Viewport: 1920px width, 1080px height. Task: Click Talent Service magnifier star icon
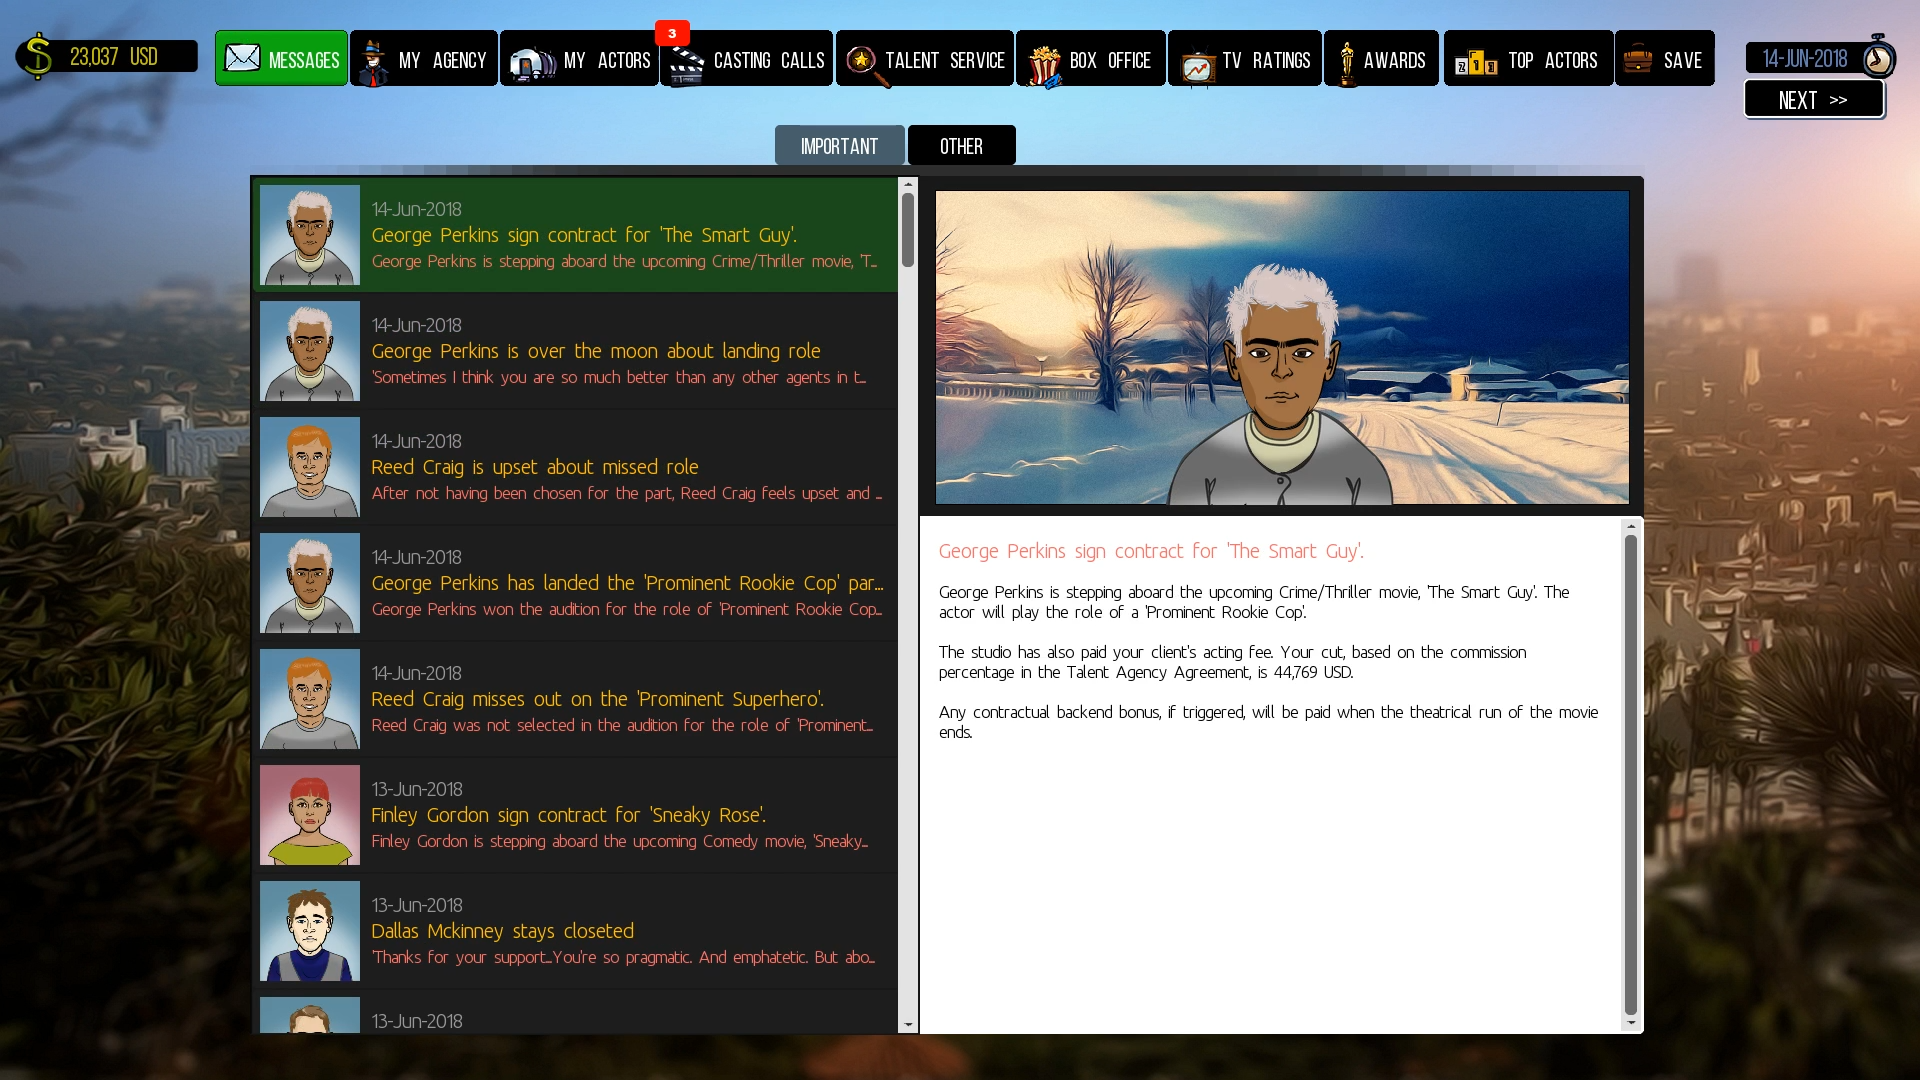(863, 62)
